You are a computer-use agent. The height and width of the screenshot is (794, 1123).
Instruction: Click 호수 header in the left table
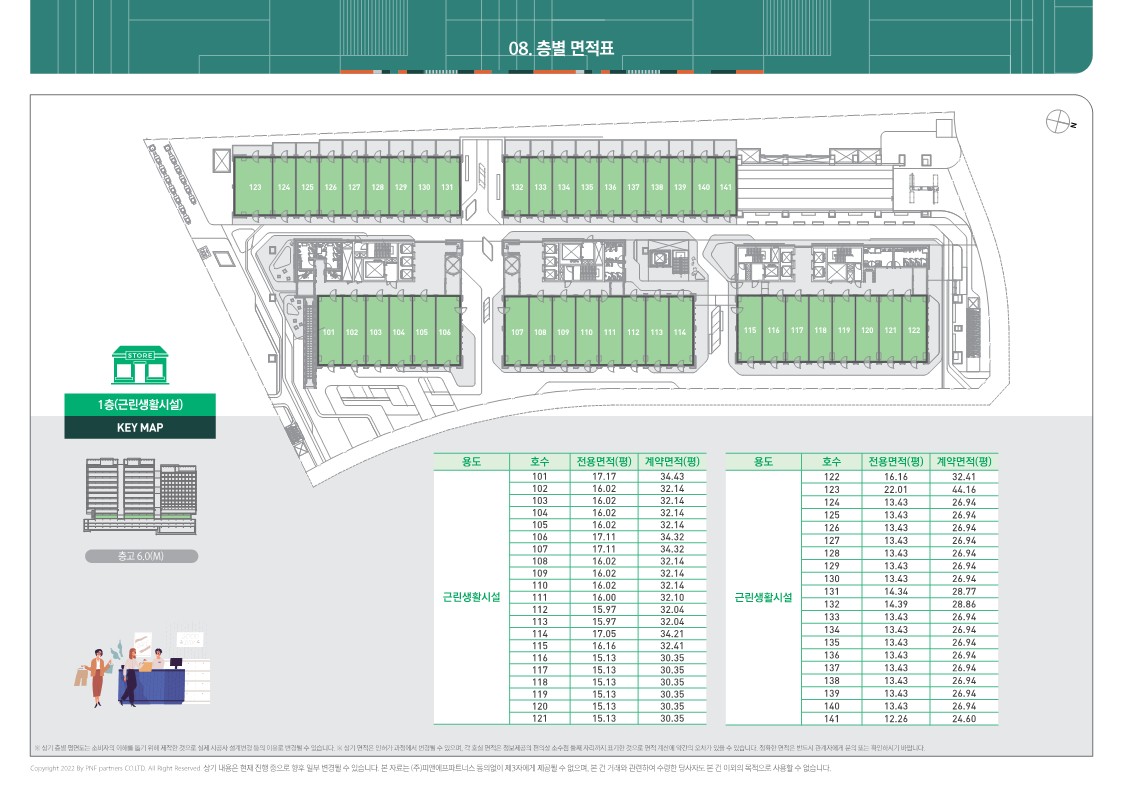(539, 462)
